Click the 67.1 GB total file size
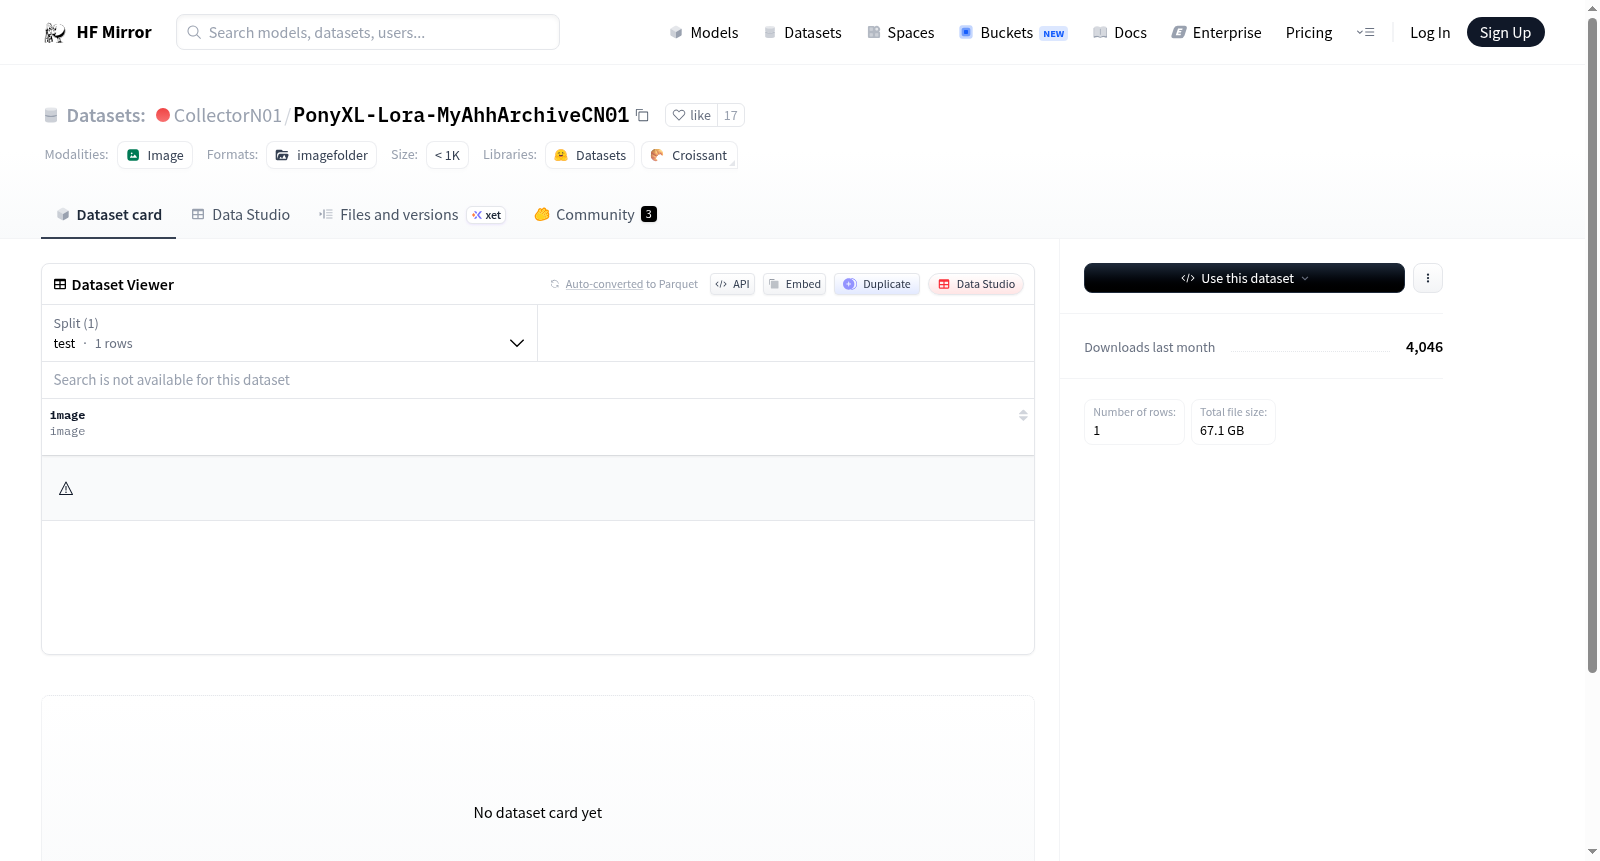Image resolution: width=1600 pixels, height=861 pixels. coord(1222,431)
